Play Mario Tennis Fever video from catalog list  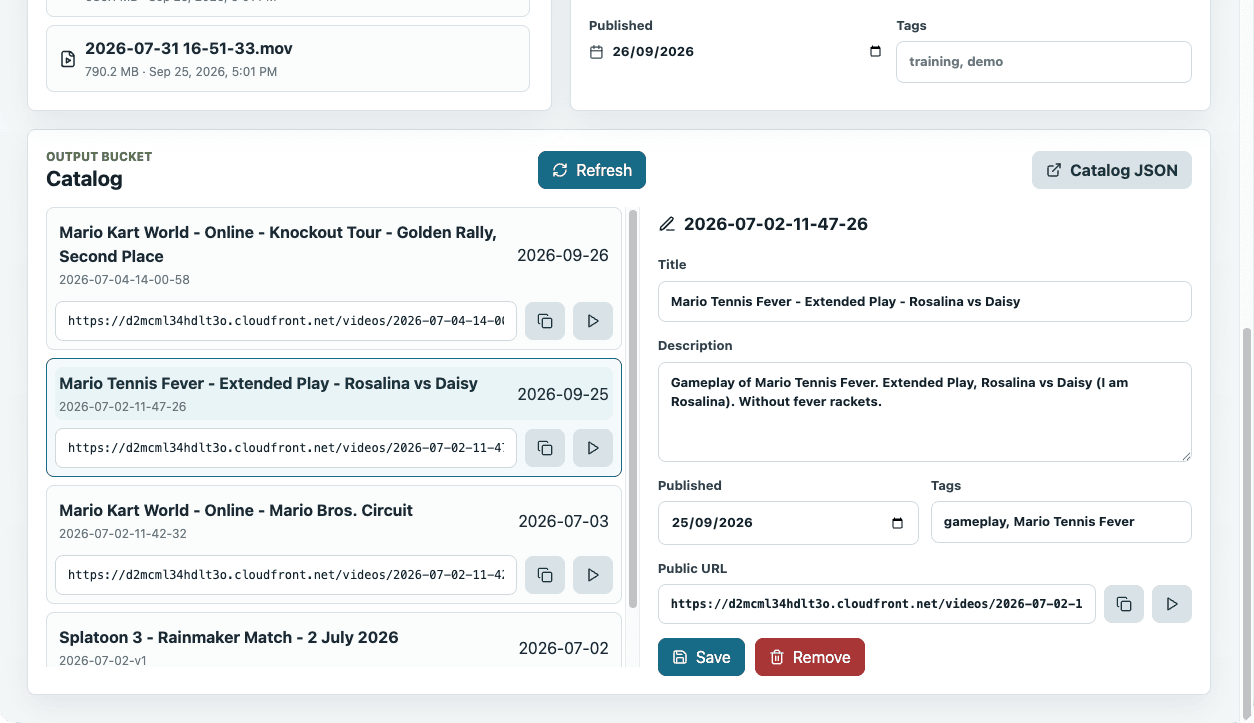(x=593, y=448)
